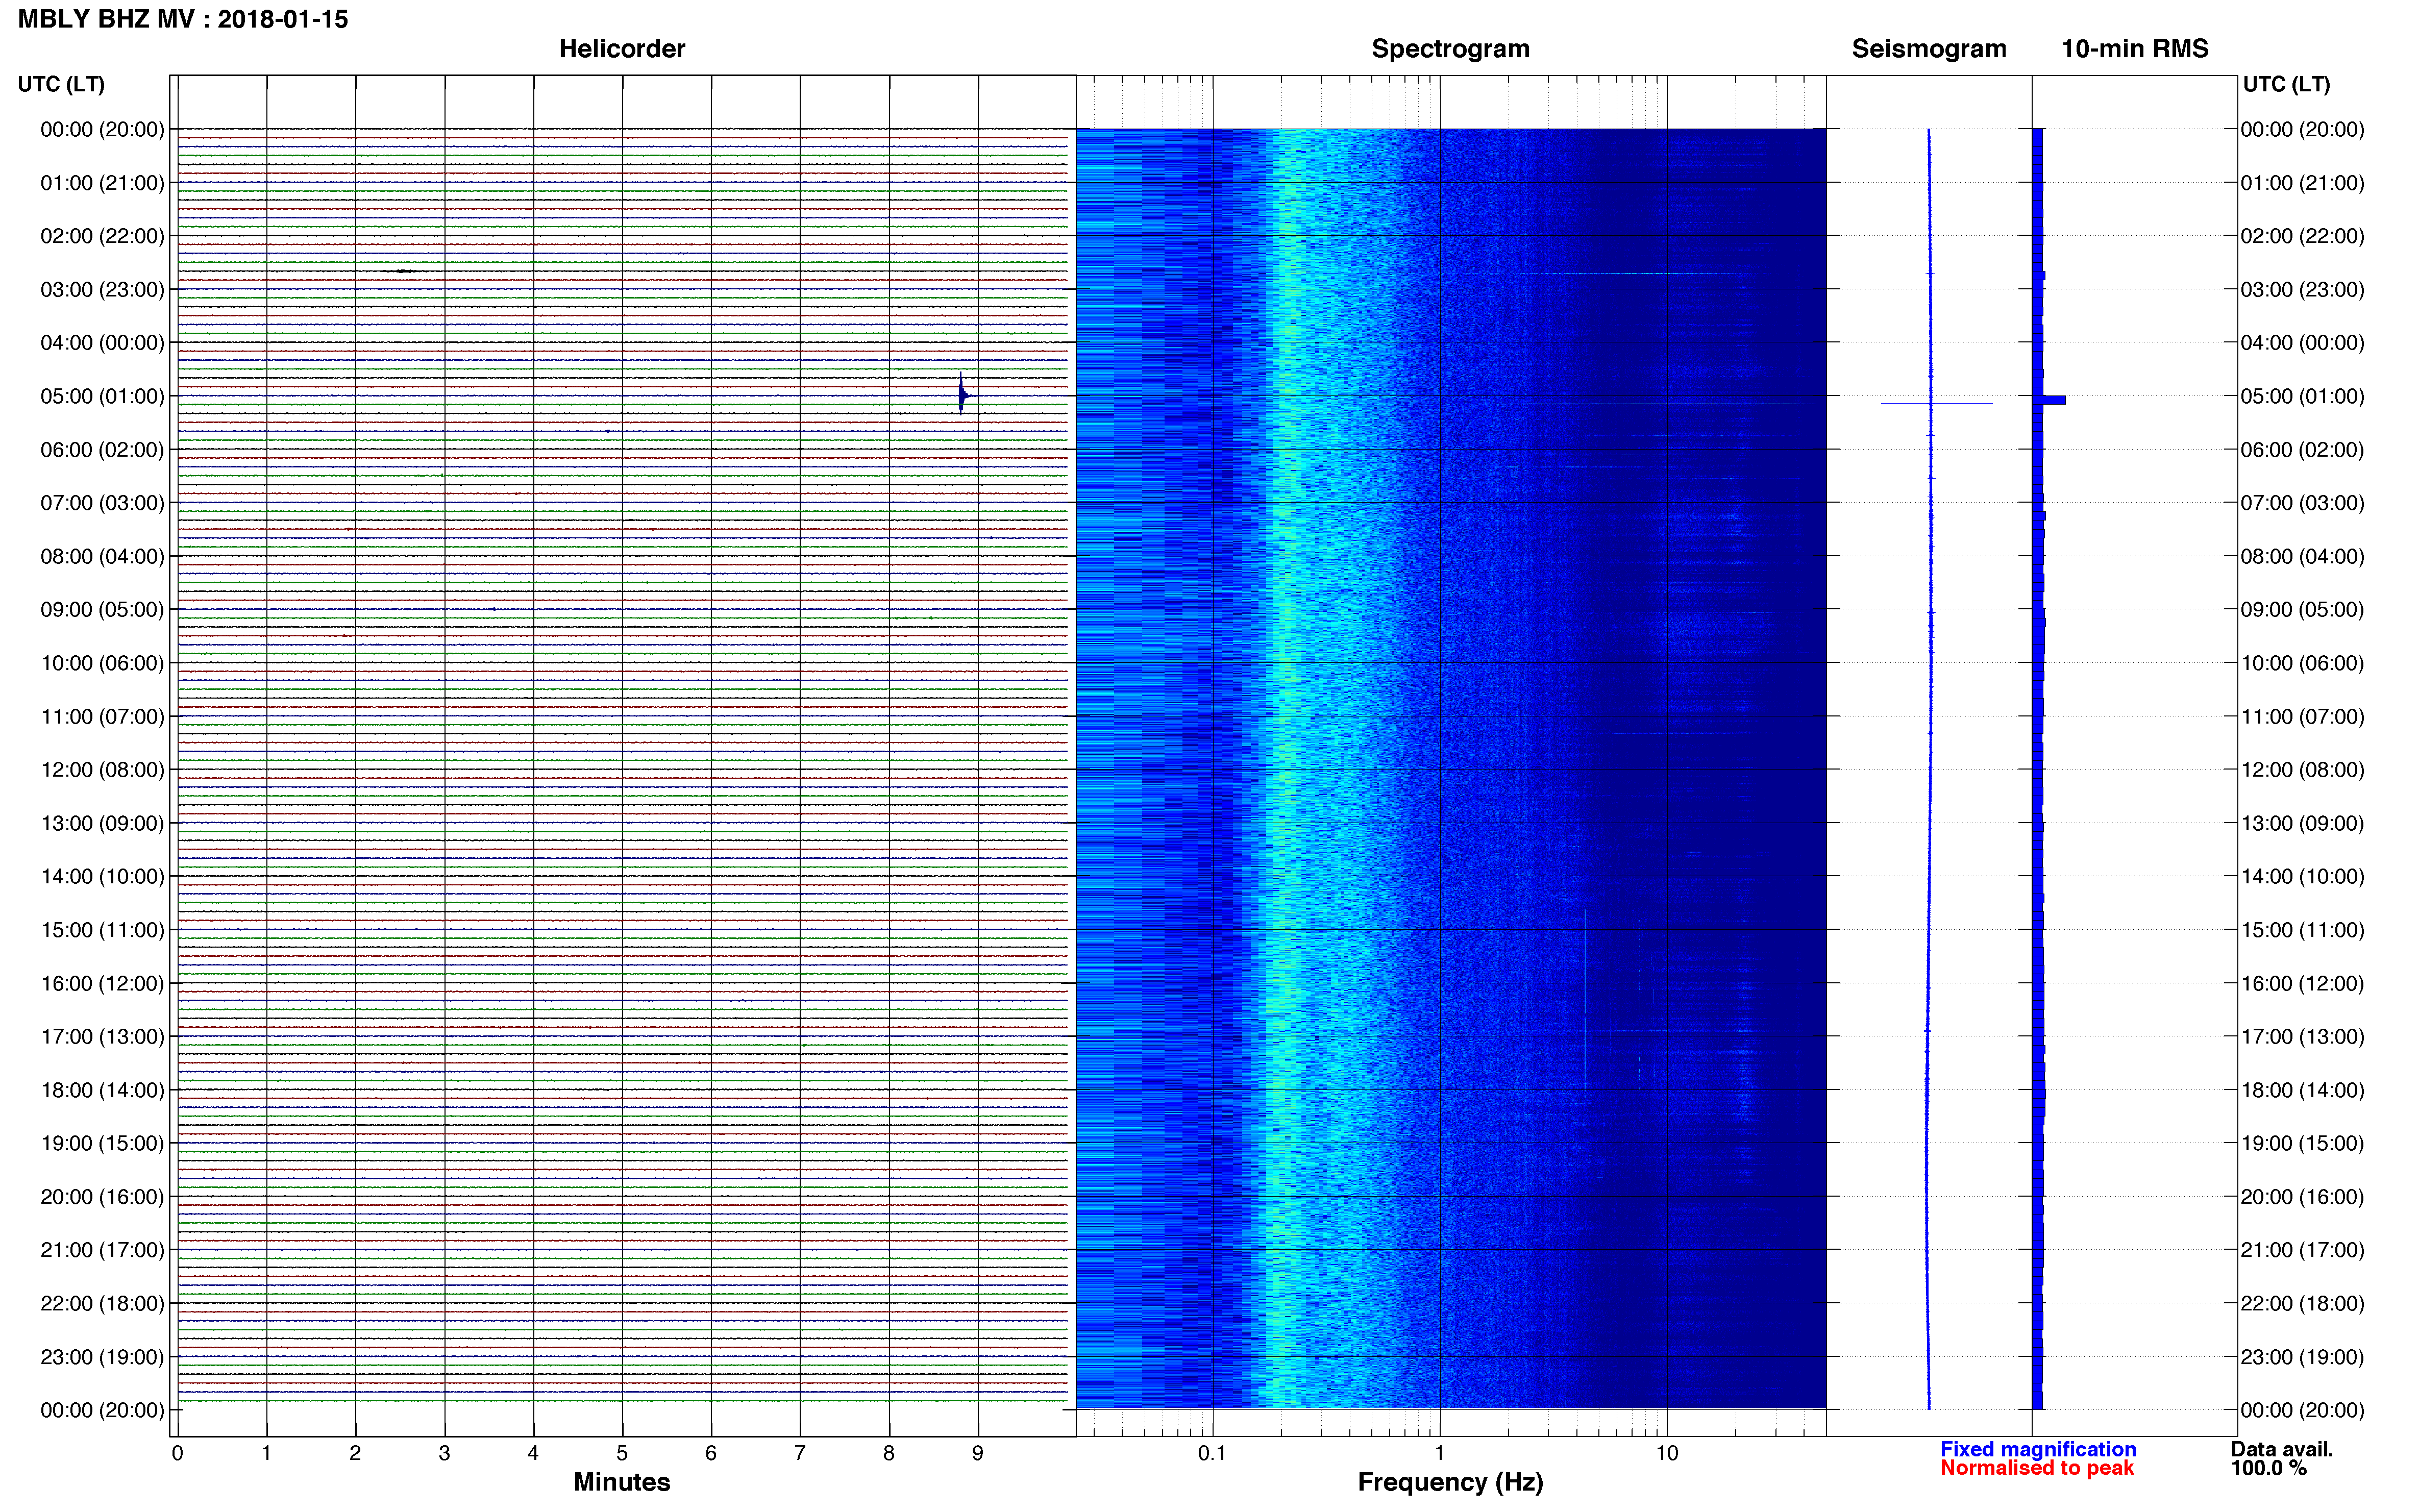Click the "6" tick on the Minutes axis

click(711, 1453)
